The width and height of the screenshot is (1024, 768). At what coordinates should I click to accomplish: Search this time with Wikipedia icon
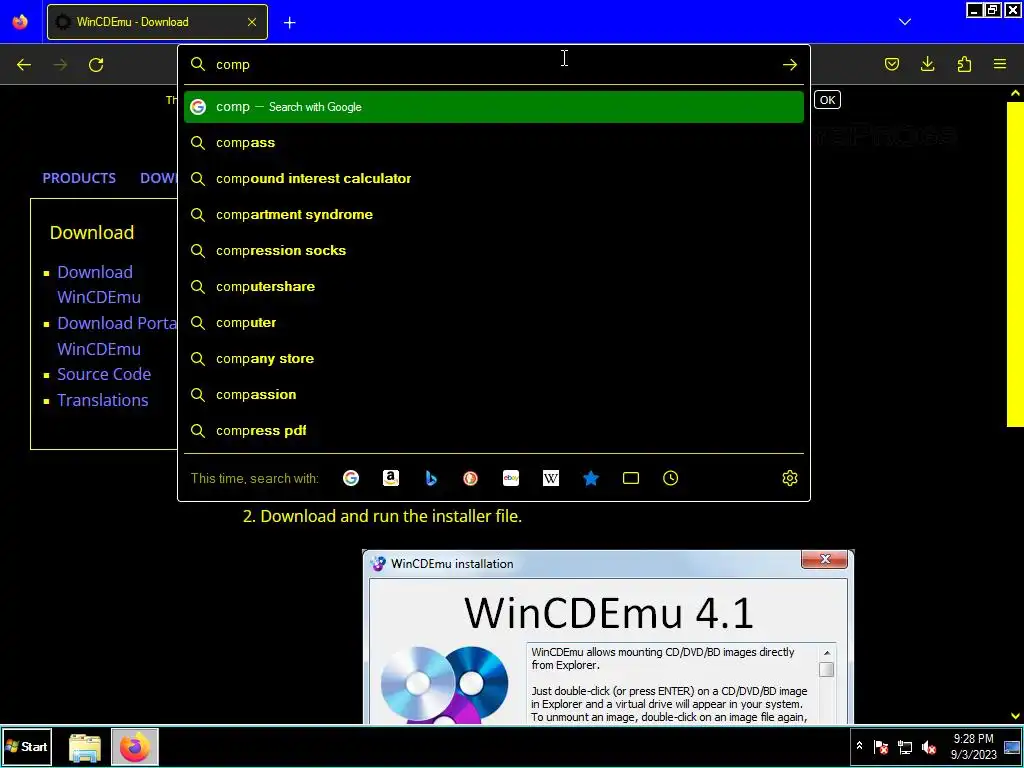pyautogui.click(x=551, y=478)
